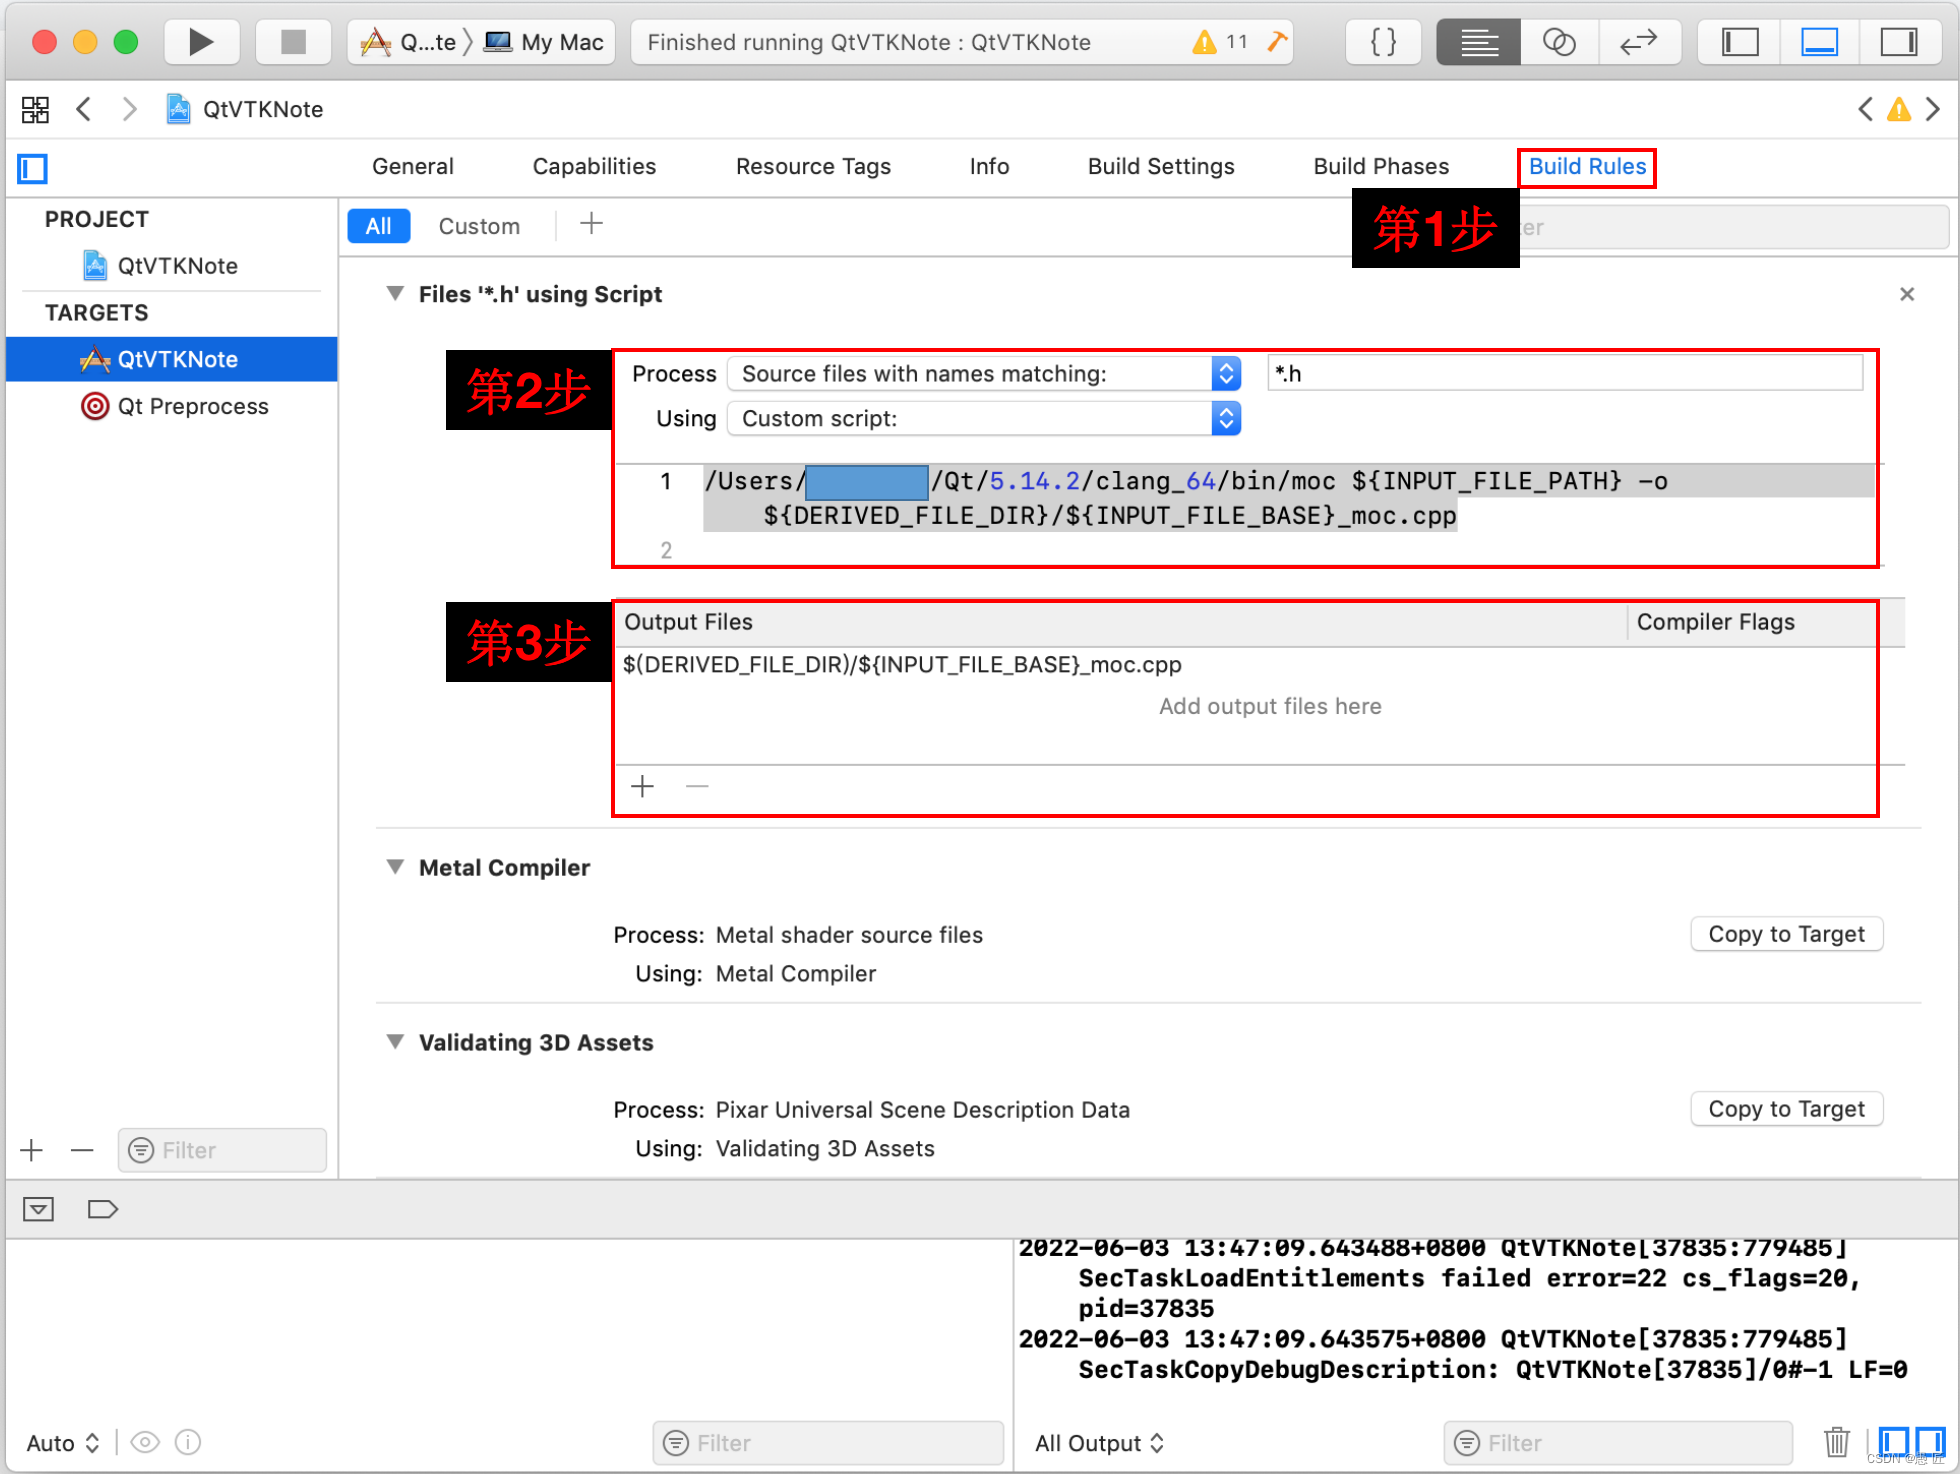Open the Build Phases tab
The image size is (1960, 1474).
pyautogui.click(x=1381, y=166)
